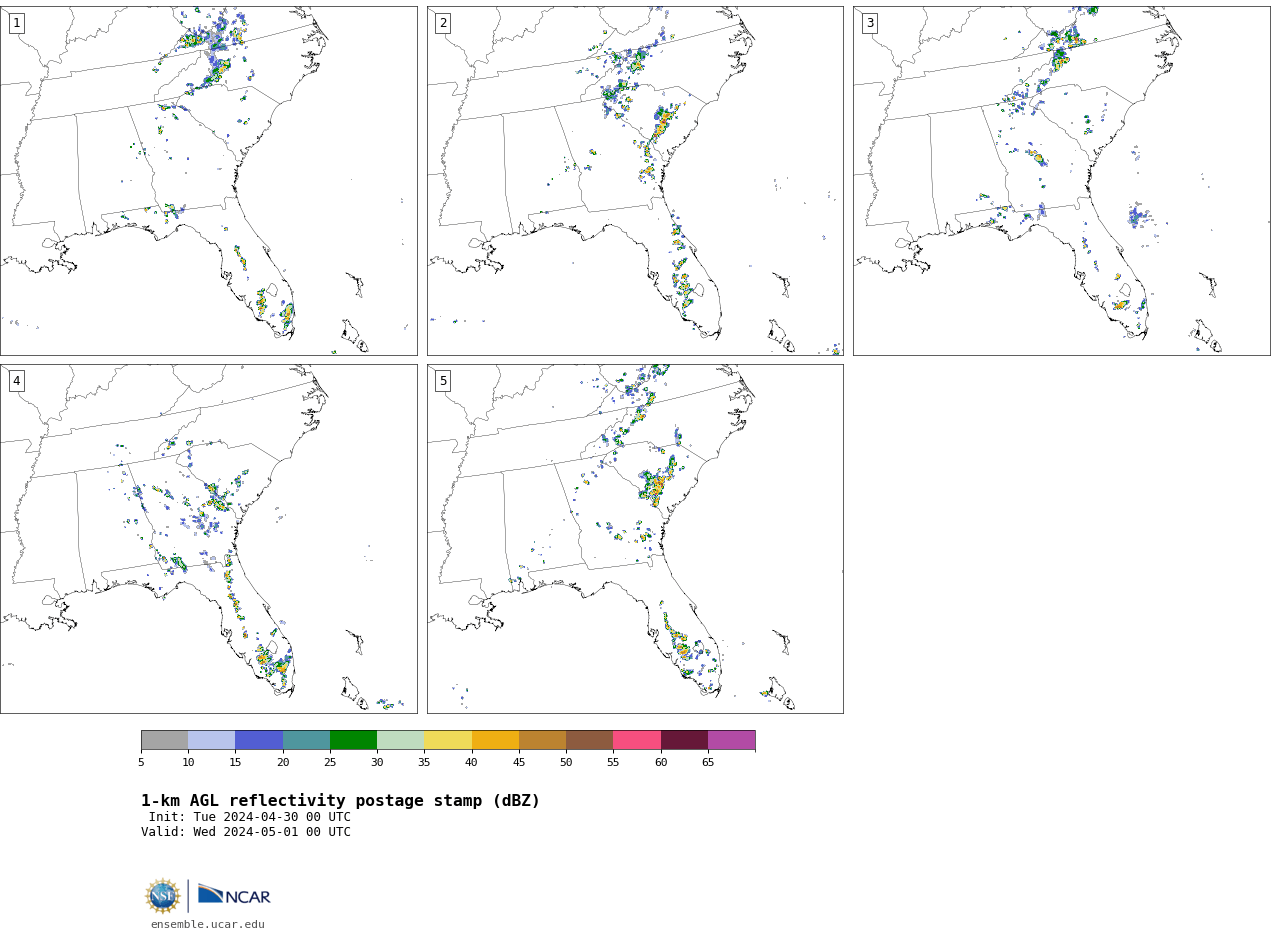
Task: Click the colorbar tick label '20'
Action: click(283, 763)
